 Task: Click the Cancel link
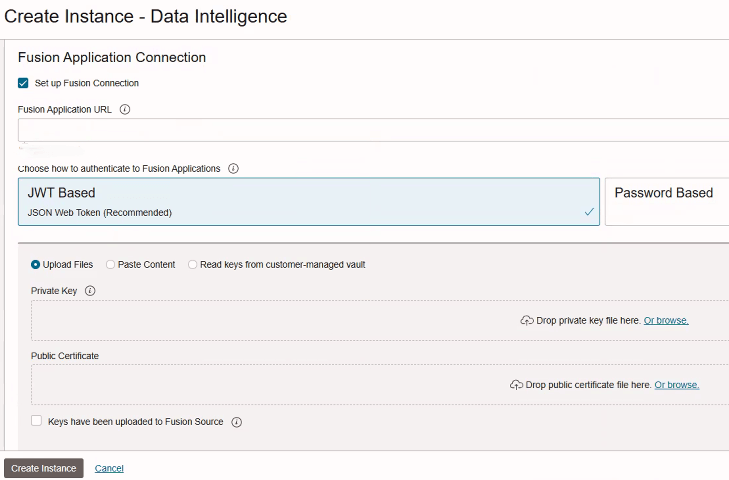[109, 468]
